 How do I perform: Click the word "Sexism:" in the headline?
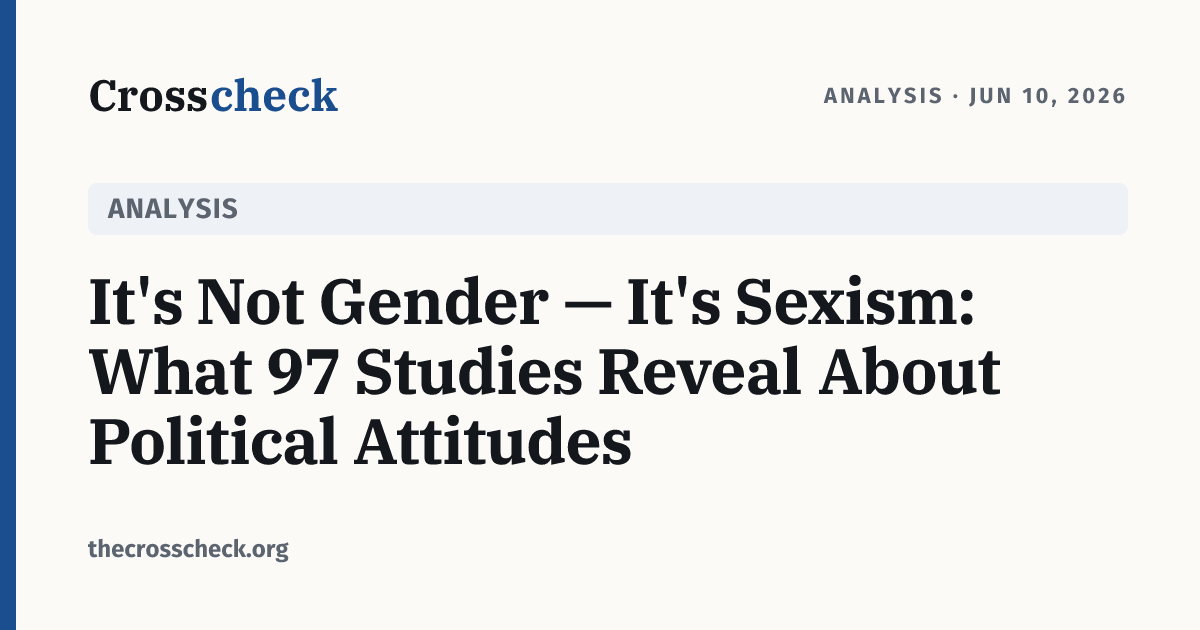coord(856,302)
